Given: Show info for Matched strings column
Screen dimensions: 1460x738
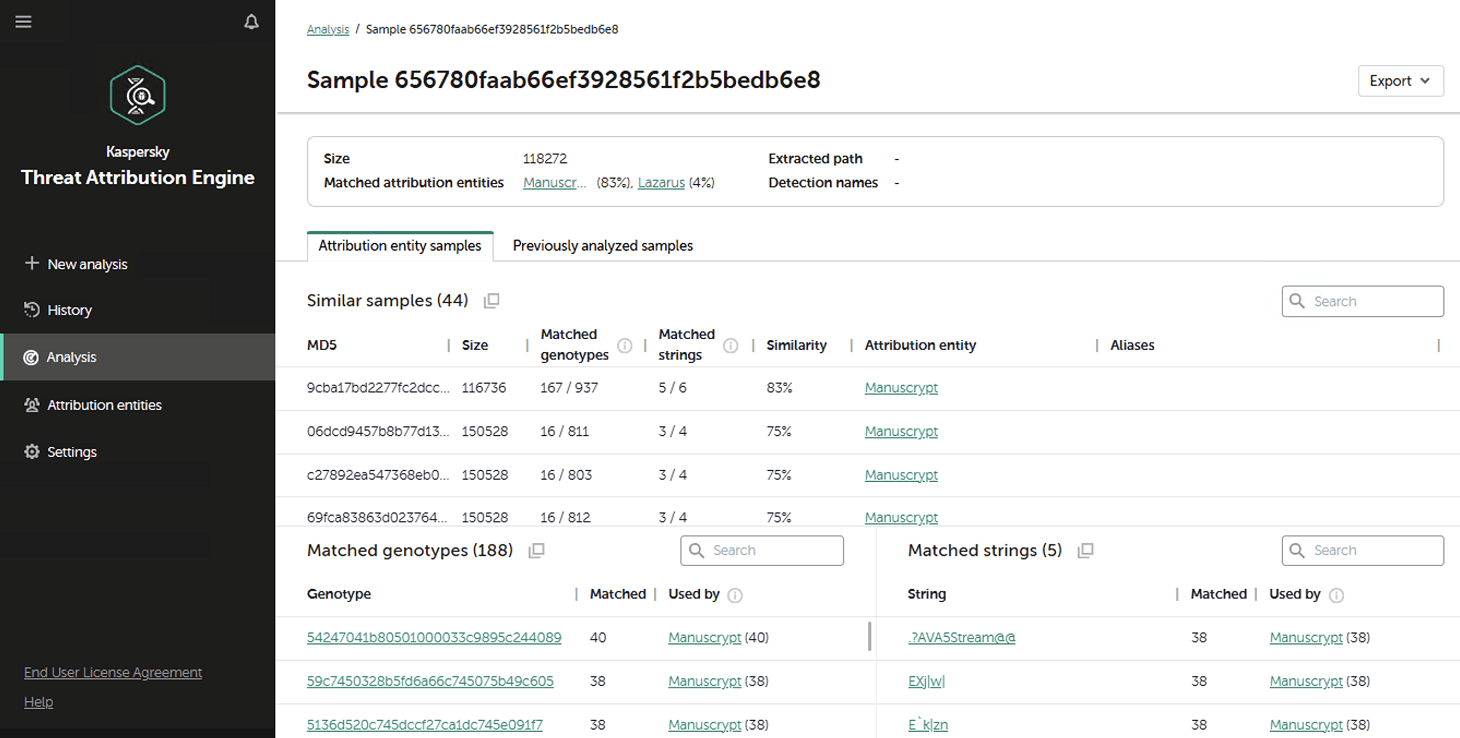Looking at the screenshot, I should click(x=730, y=346).
